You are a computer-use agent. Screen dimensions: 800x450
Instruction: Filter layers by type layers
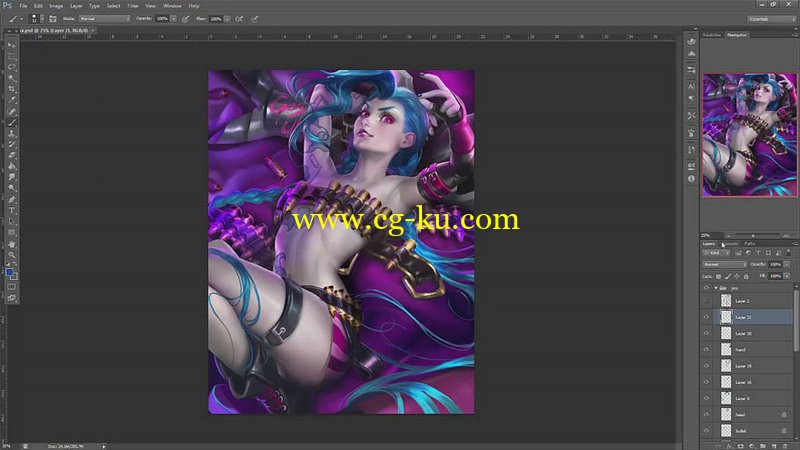[x=758, y=253]
